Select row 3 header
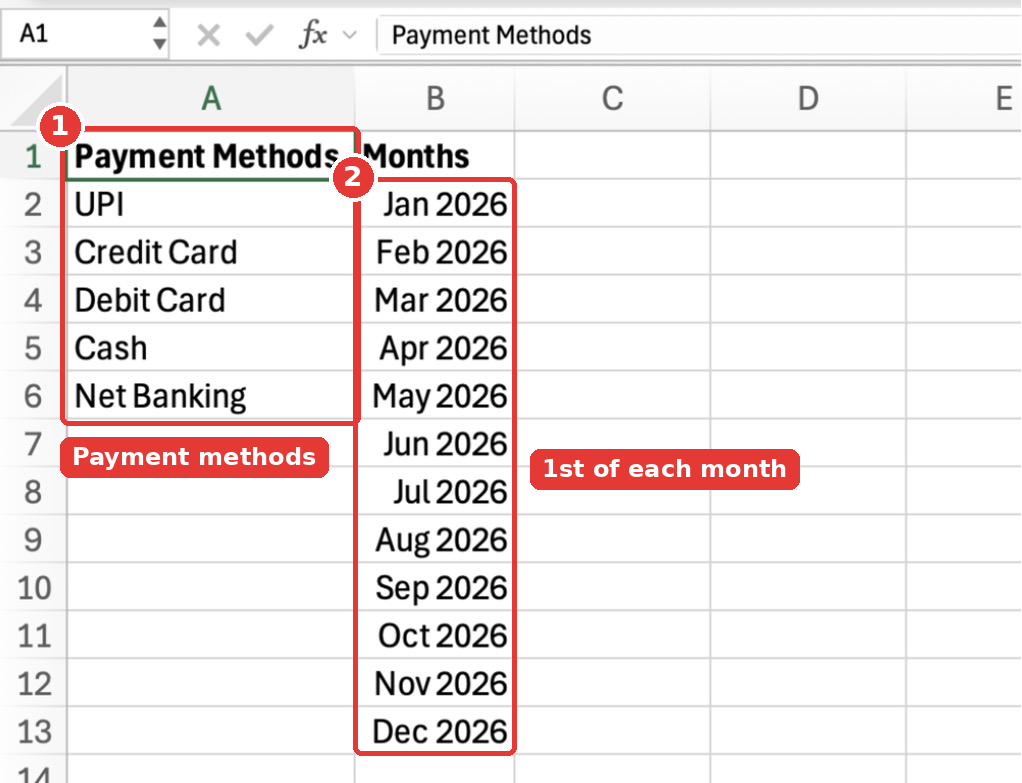This screenshot has width=1022, height=783. pos(33,252)
